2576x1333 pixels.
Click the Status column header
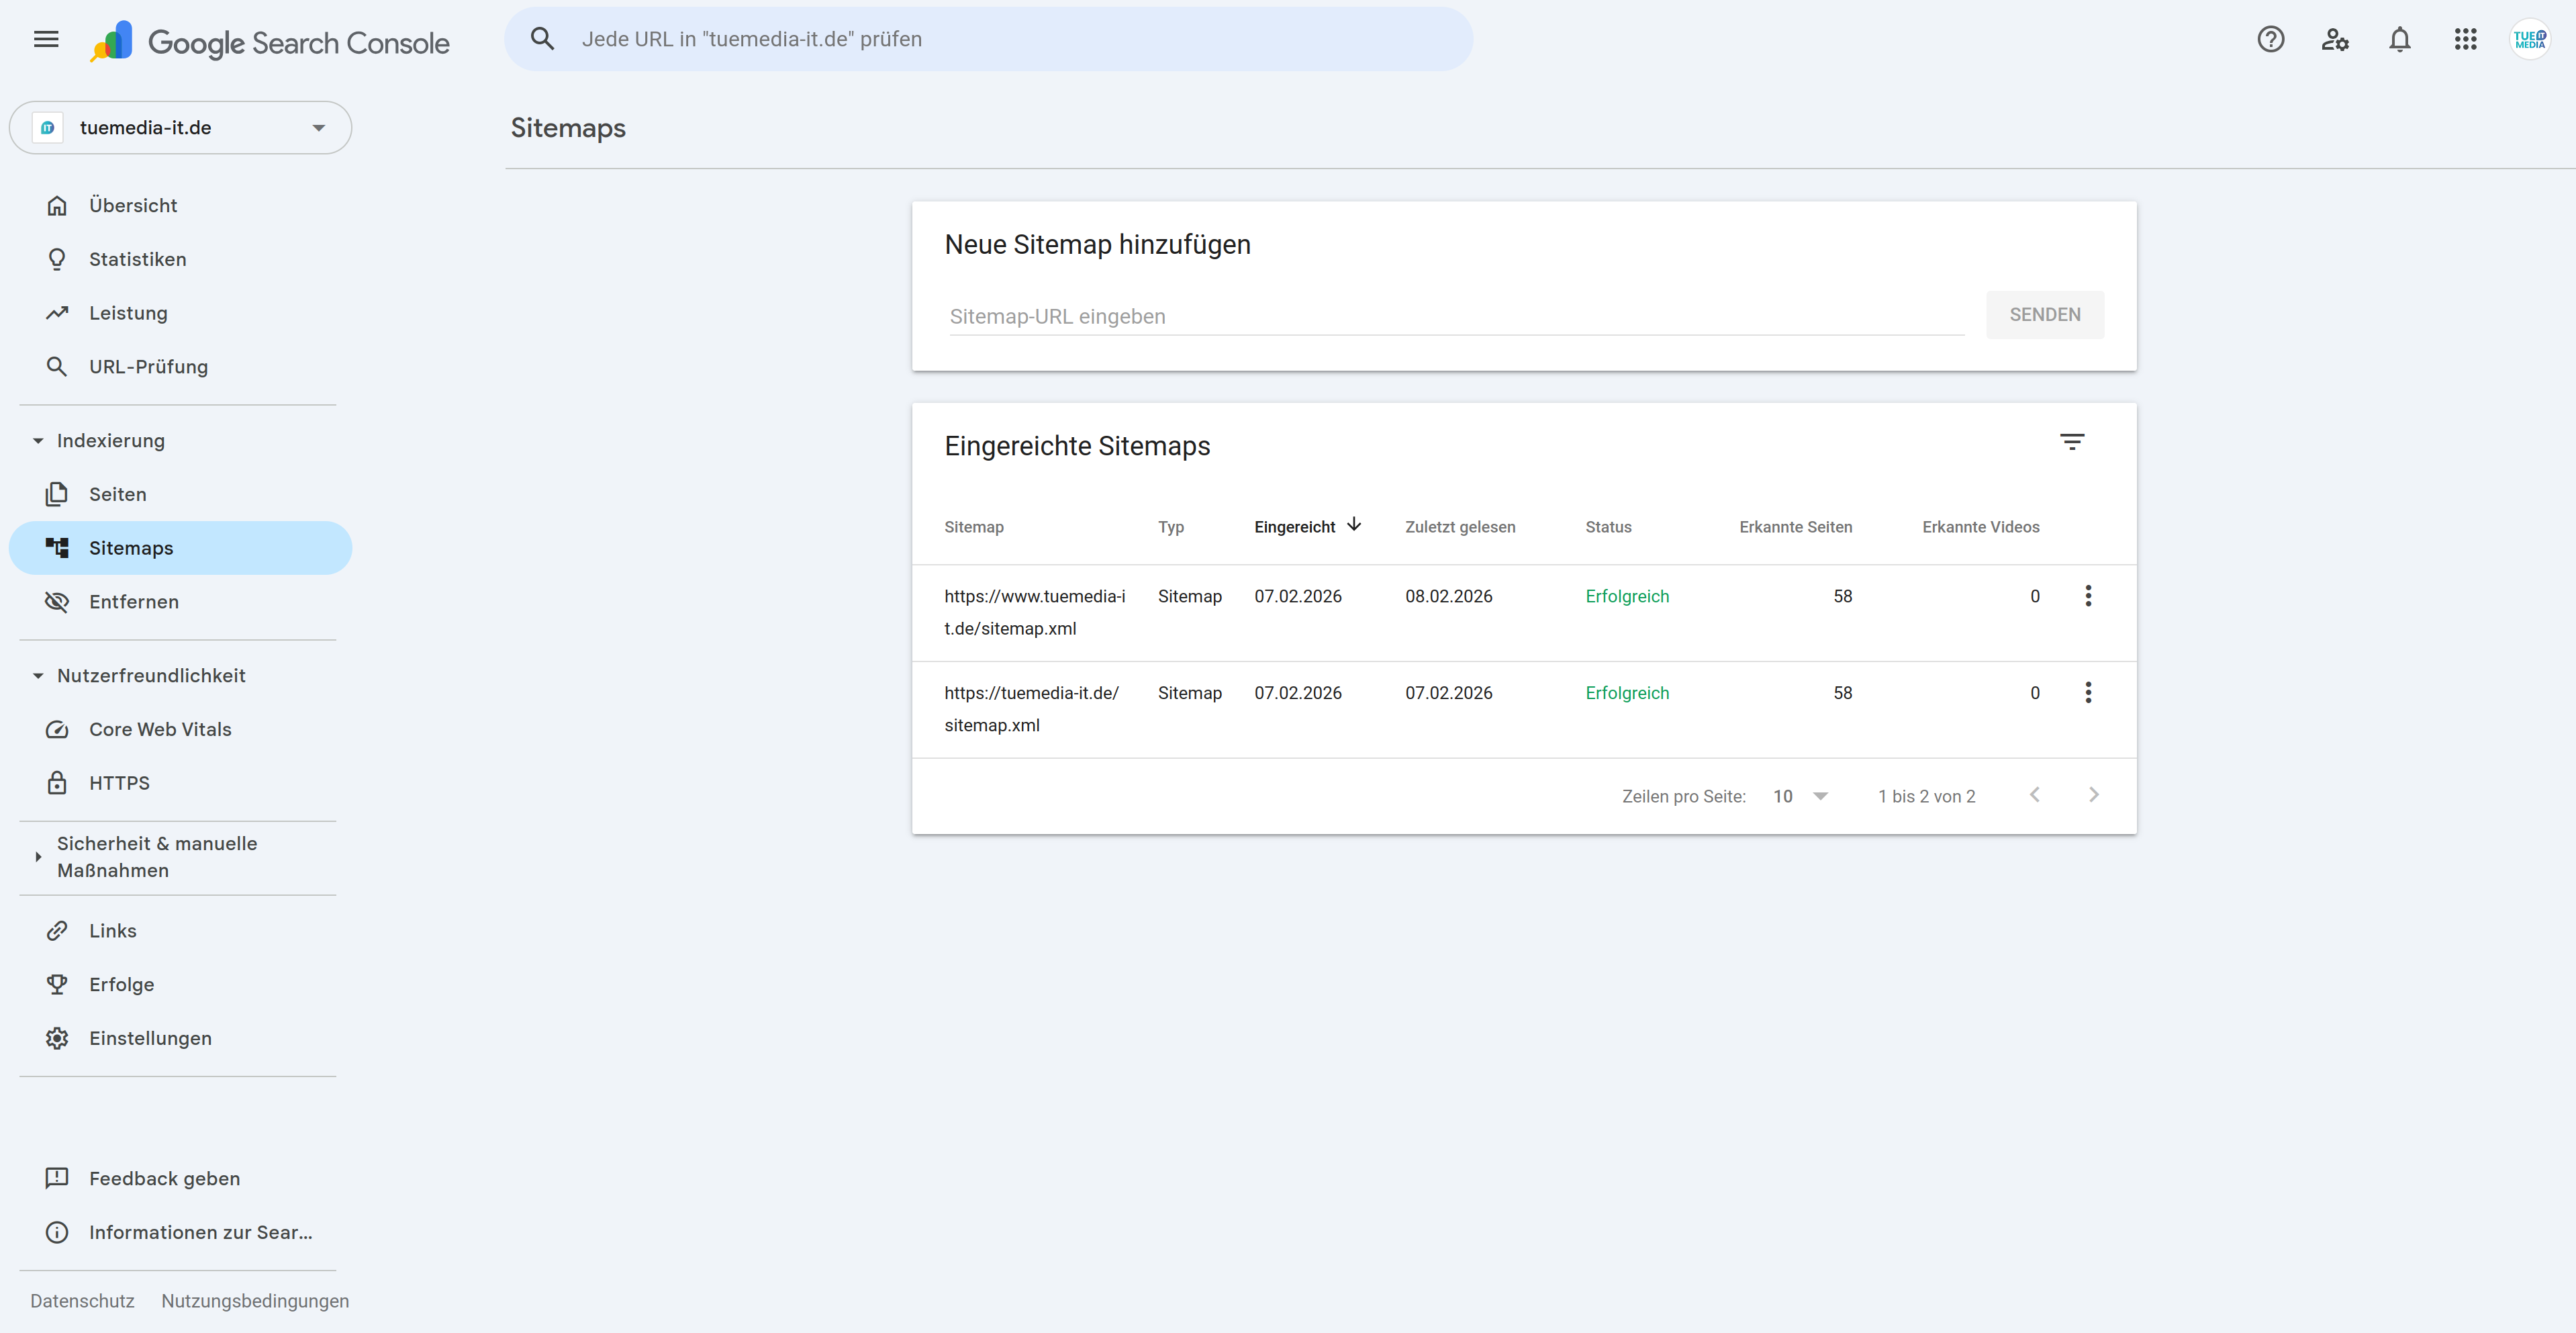1608,527
